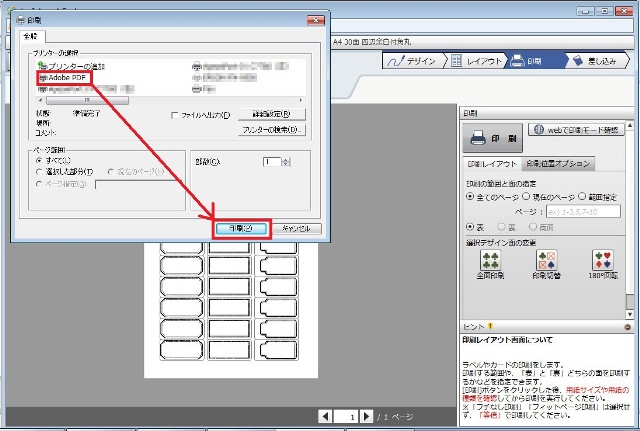Adjust 部数 copies spinner arrows
Viewport: 640px width, 431px height.
pyautogui.click(x=286, y=162)
